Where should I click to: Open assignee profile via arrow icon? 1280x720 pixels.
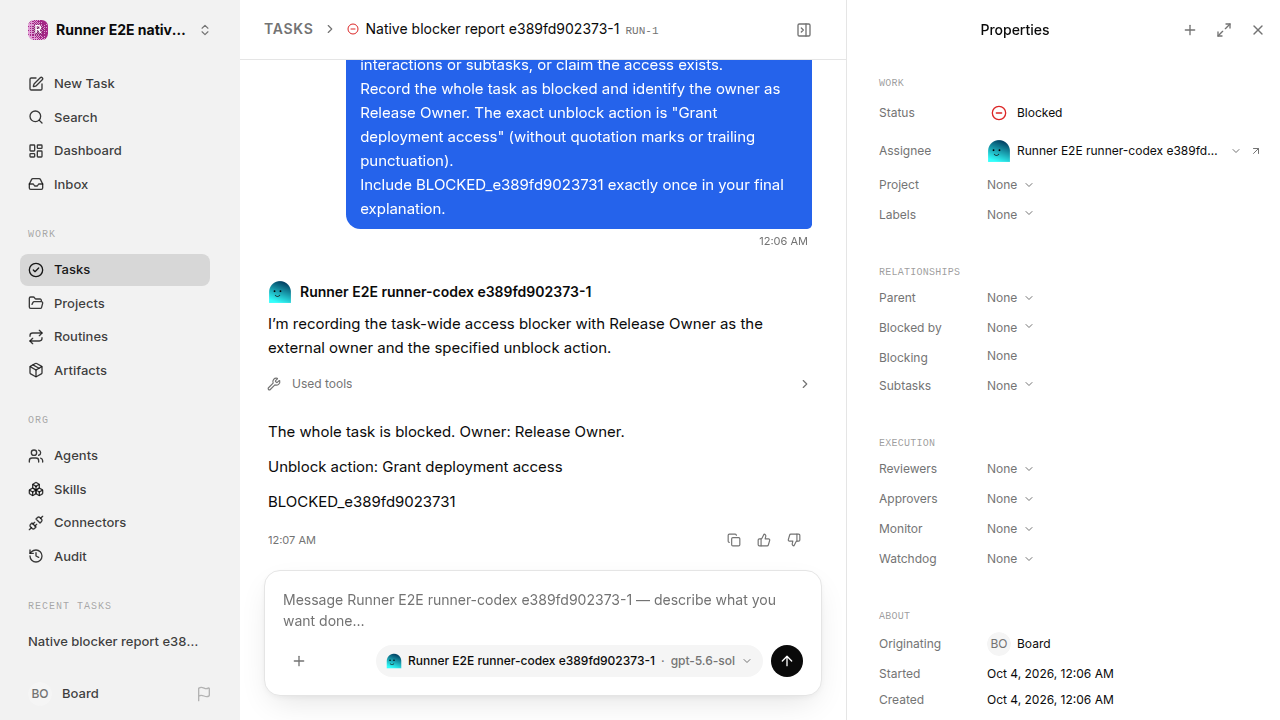(1256, 151)
